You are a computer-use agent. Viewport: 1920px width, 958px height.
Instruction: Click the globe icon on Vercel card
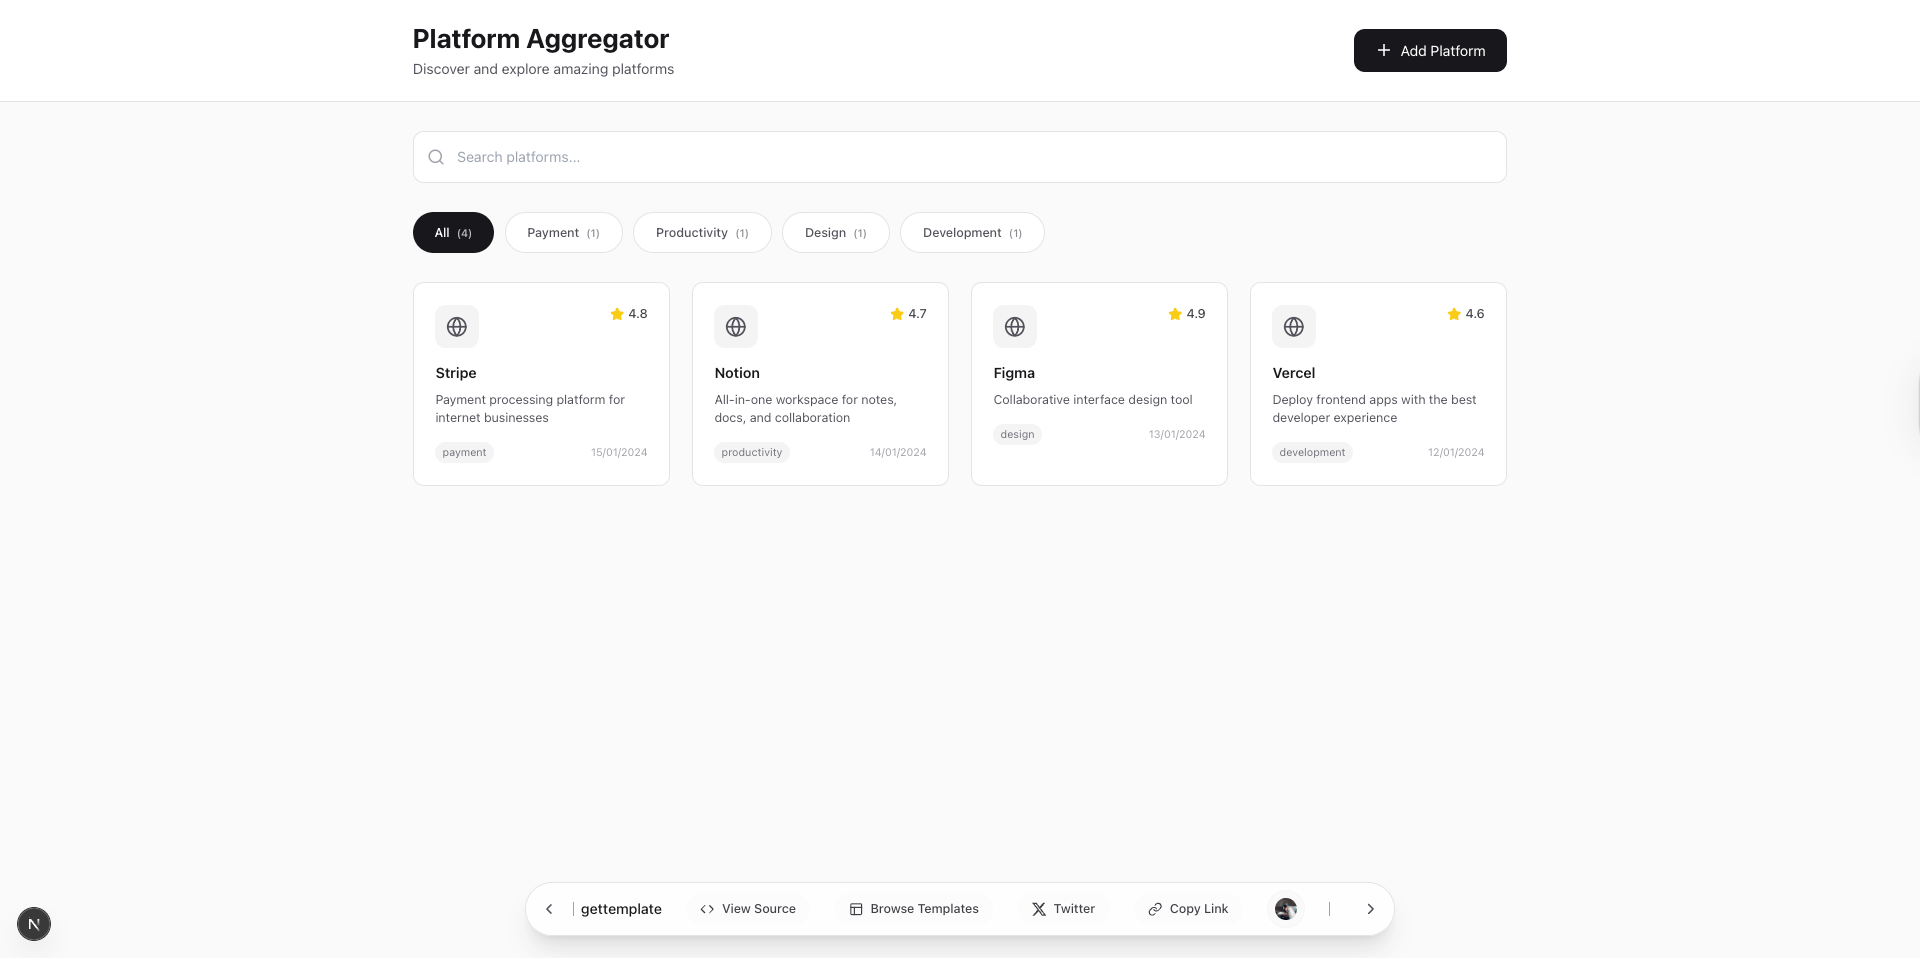1294,327
